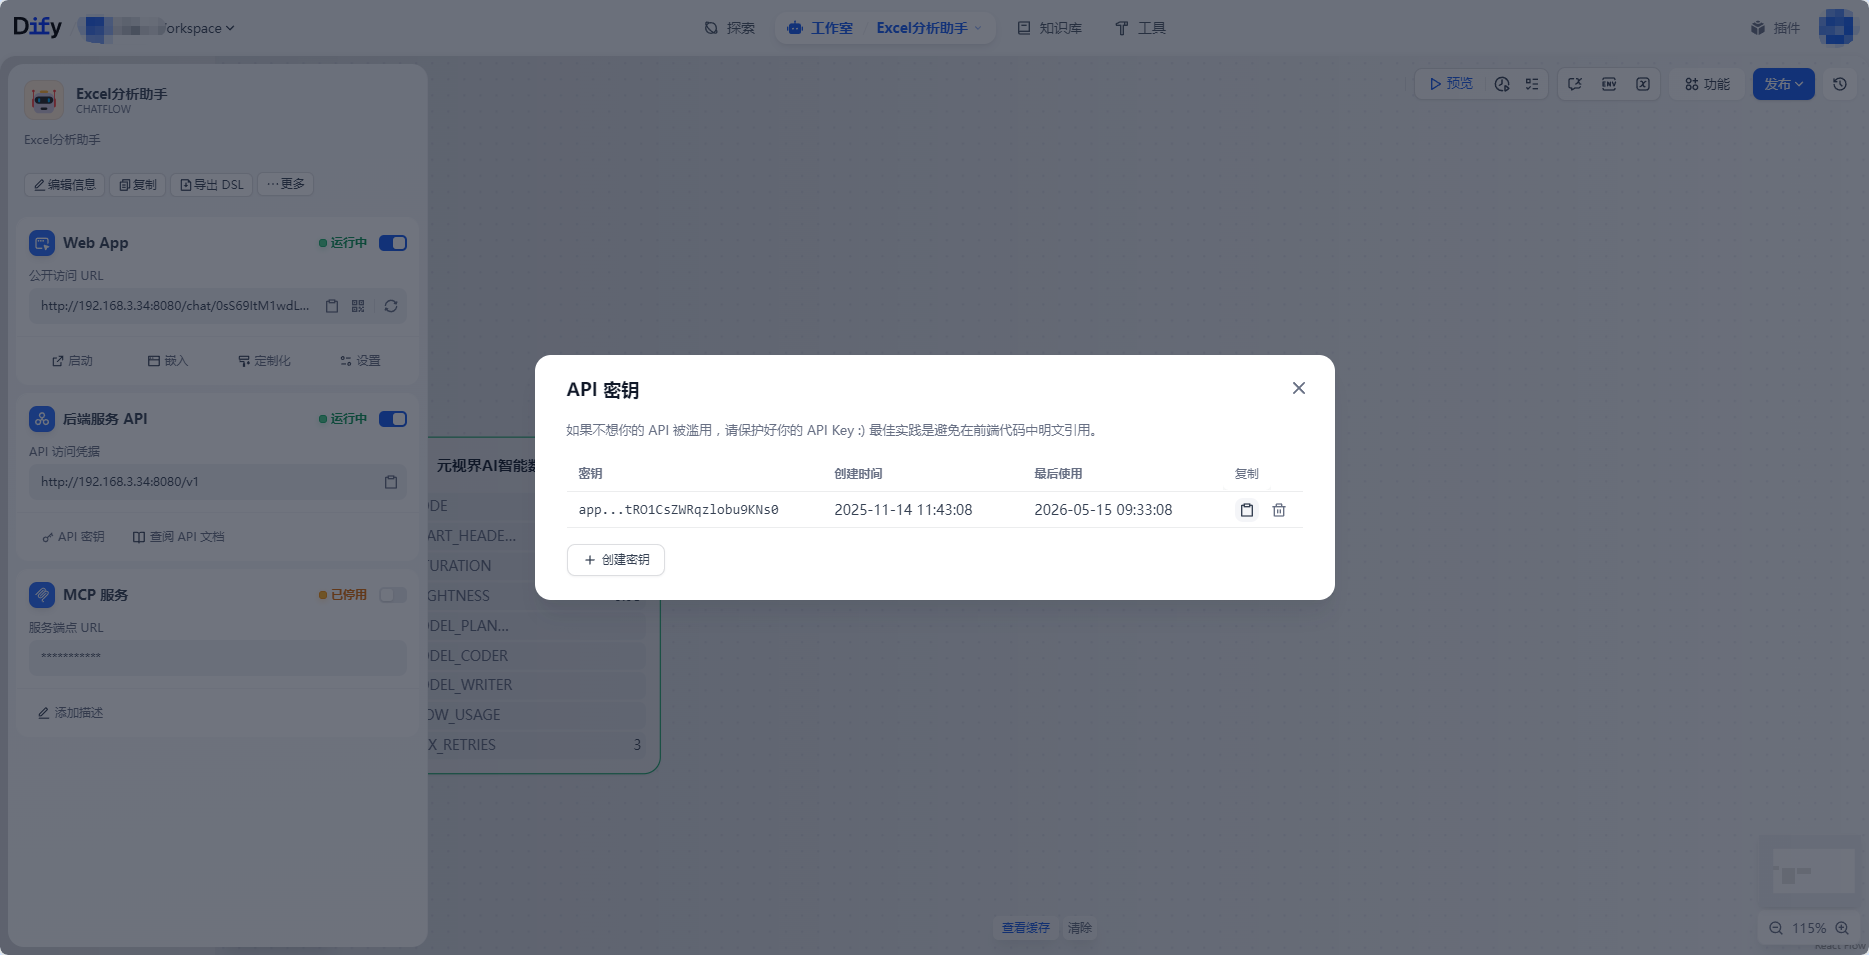This screenshot has width=1869, height=955.
Task: Open the workspace dropdown
Action: (x=158, y=28)
